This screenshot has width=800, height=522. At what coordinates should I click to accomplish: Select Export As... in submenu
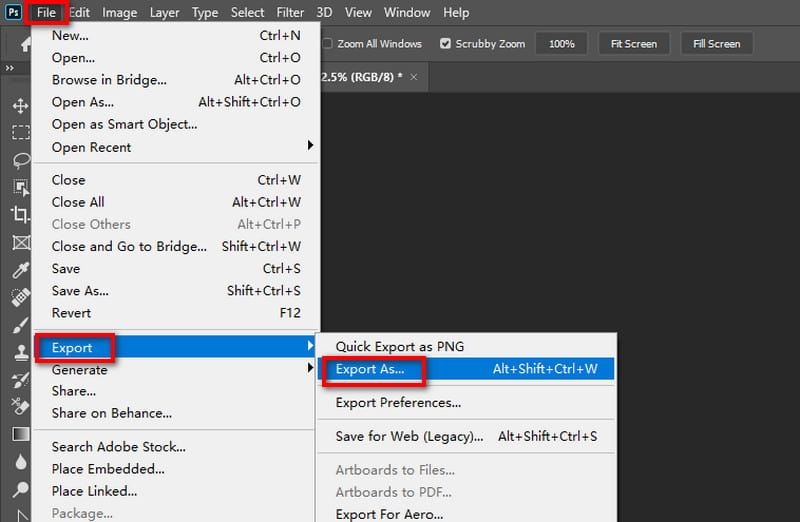click(x=466, y=368)
